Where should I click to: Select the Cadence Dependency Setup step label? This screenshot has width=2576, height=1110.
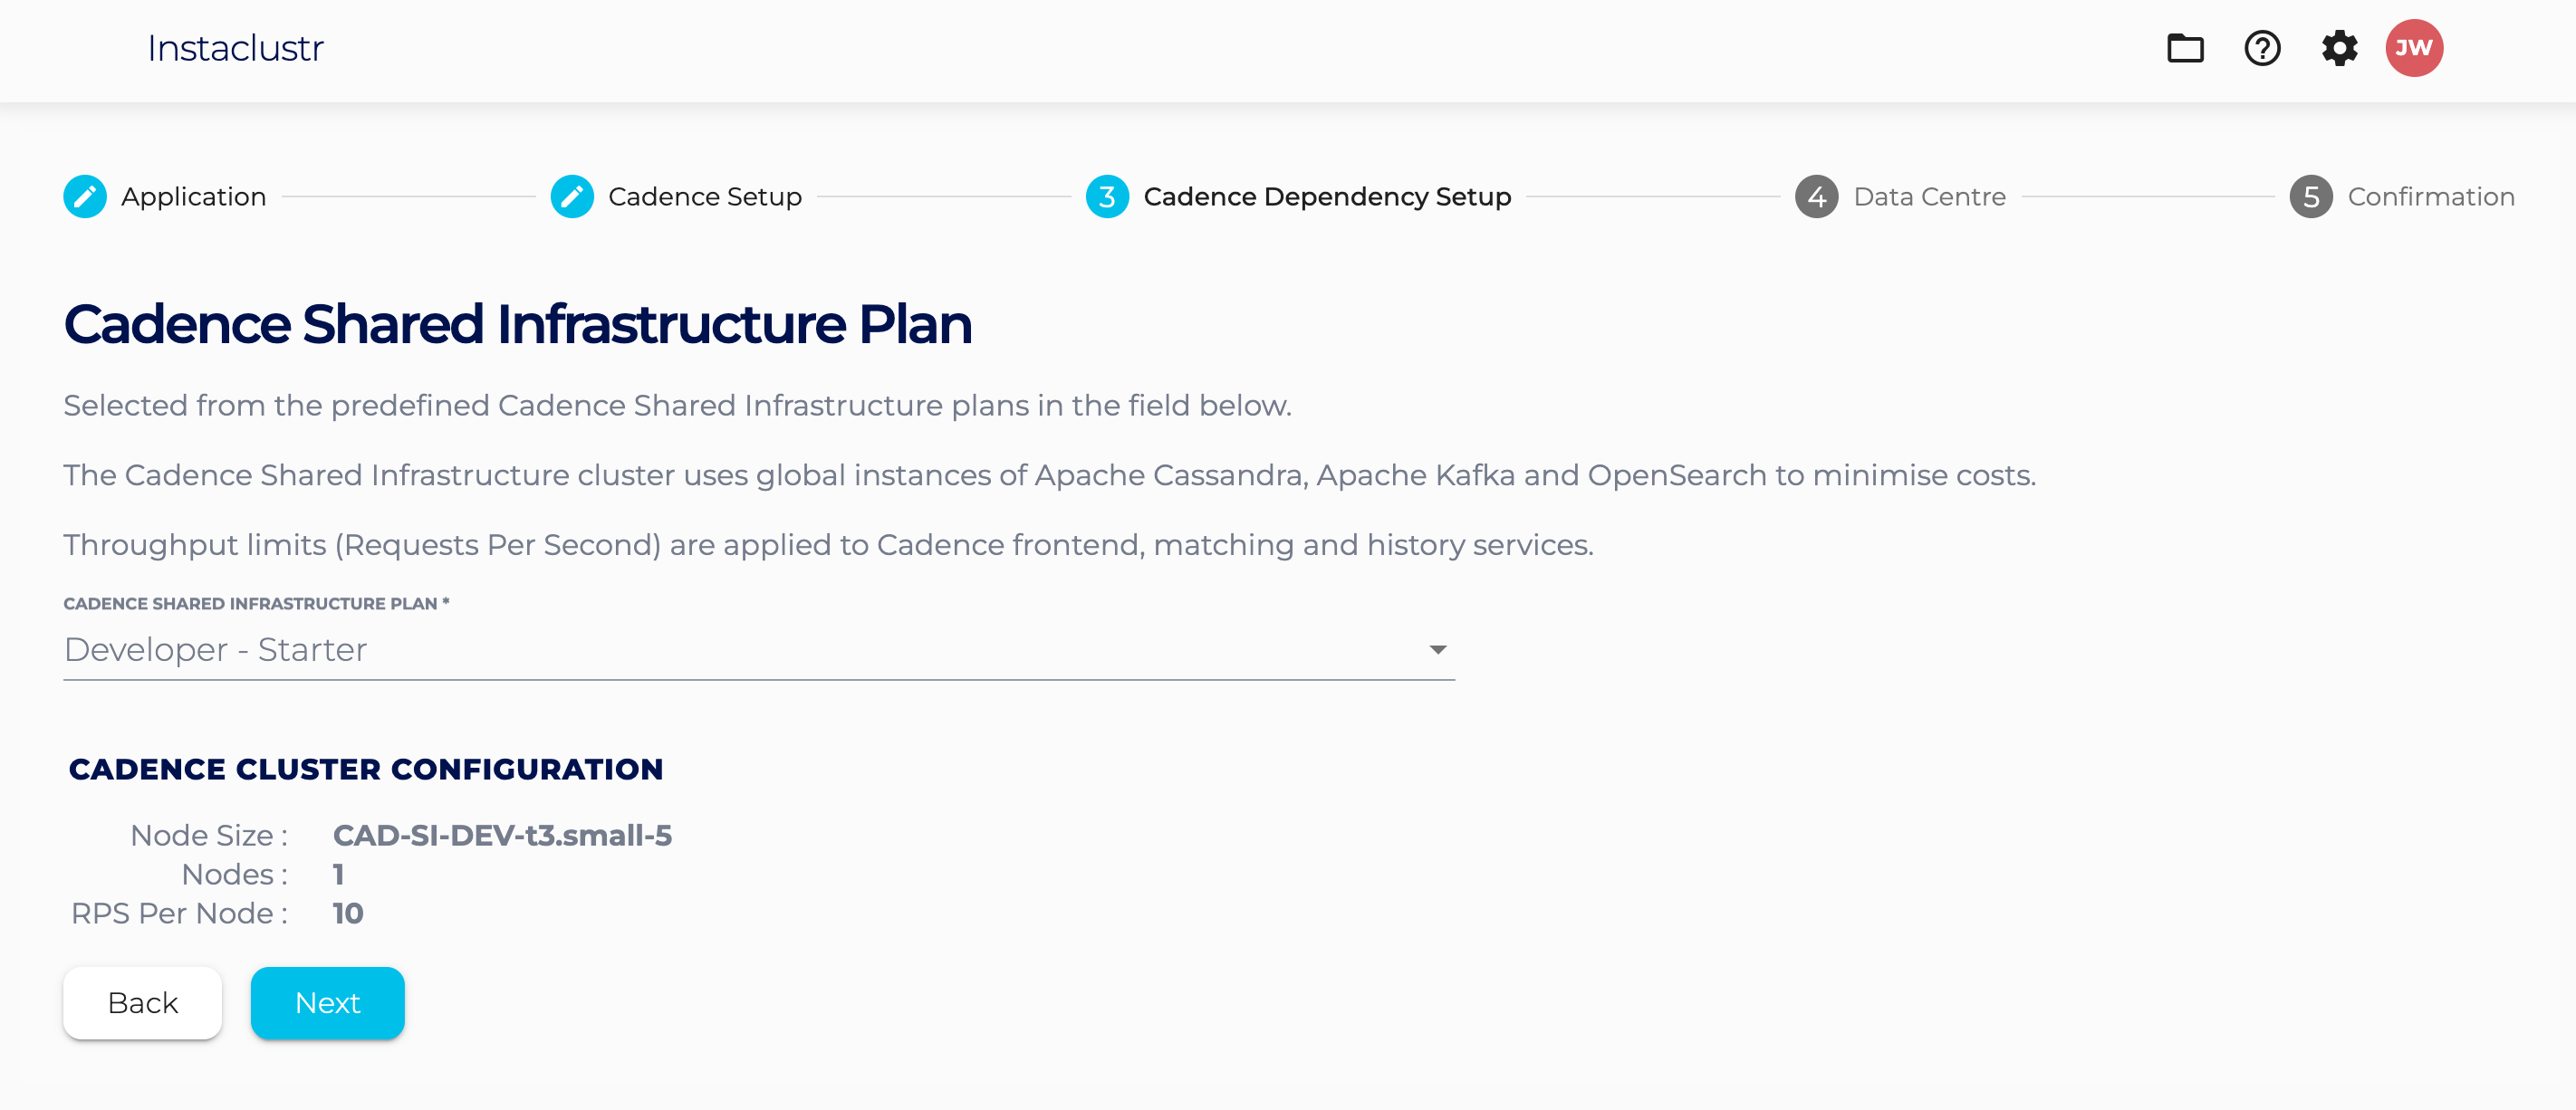1327,197
